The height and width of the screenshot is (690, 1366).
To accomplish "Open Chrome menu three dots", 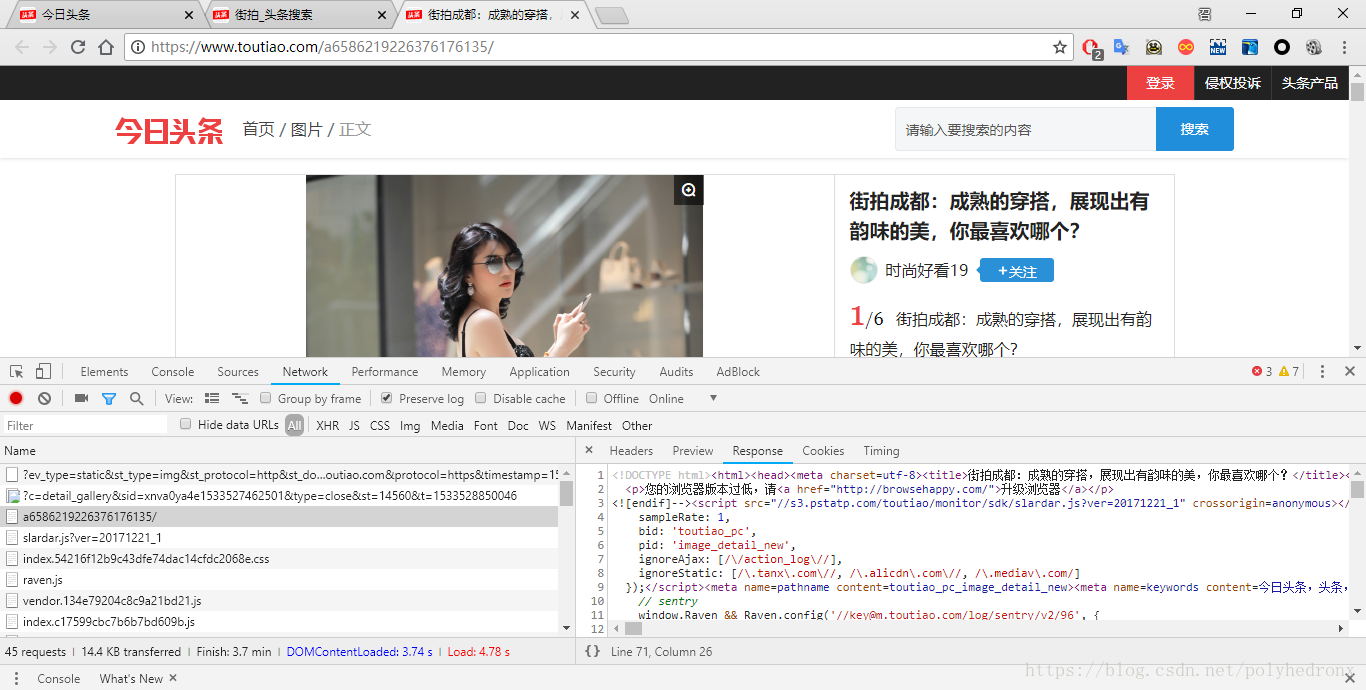I will tap(1345, 47).
